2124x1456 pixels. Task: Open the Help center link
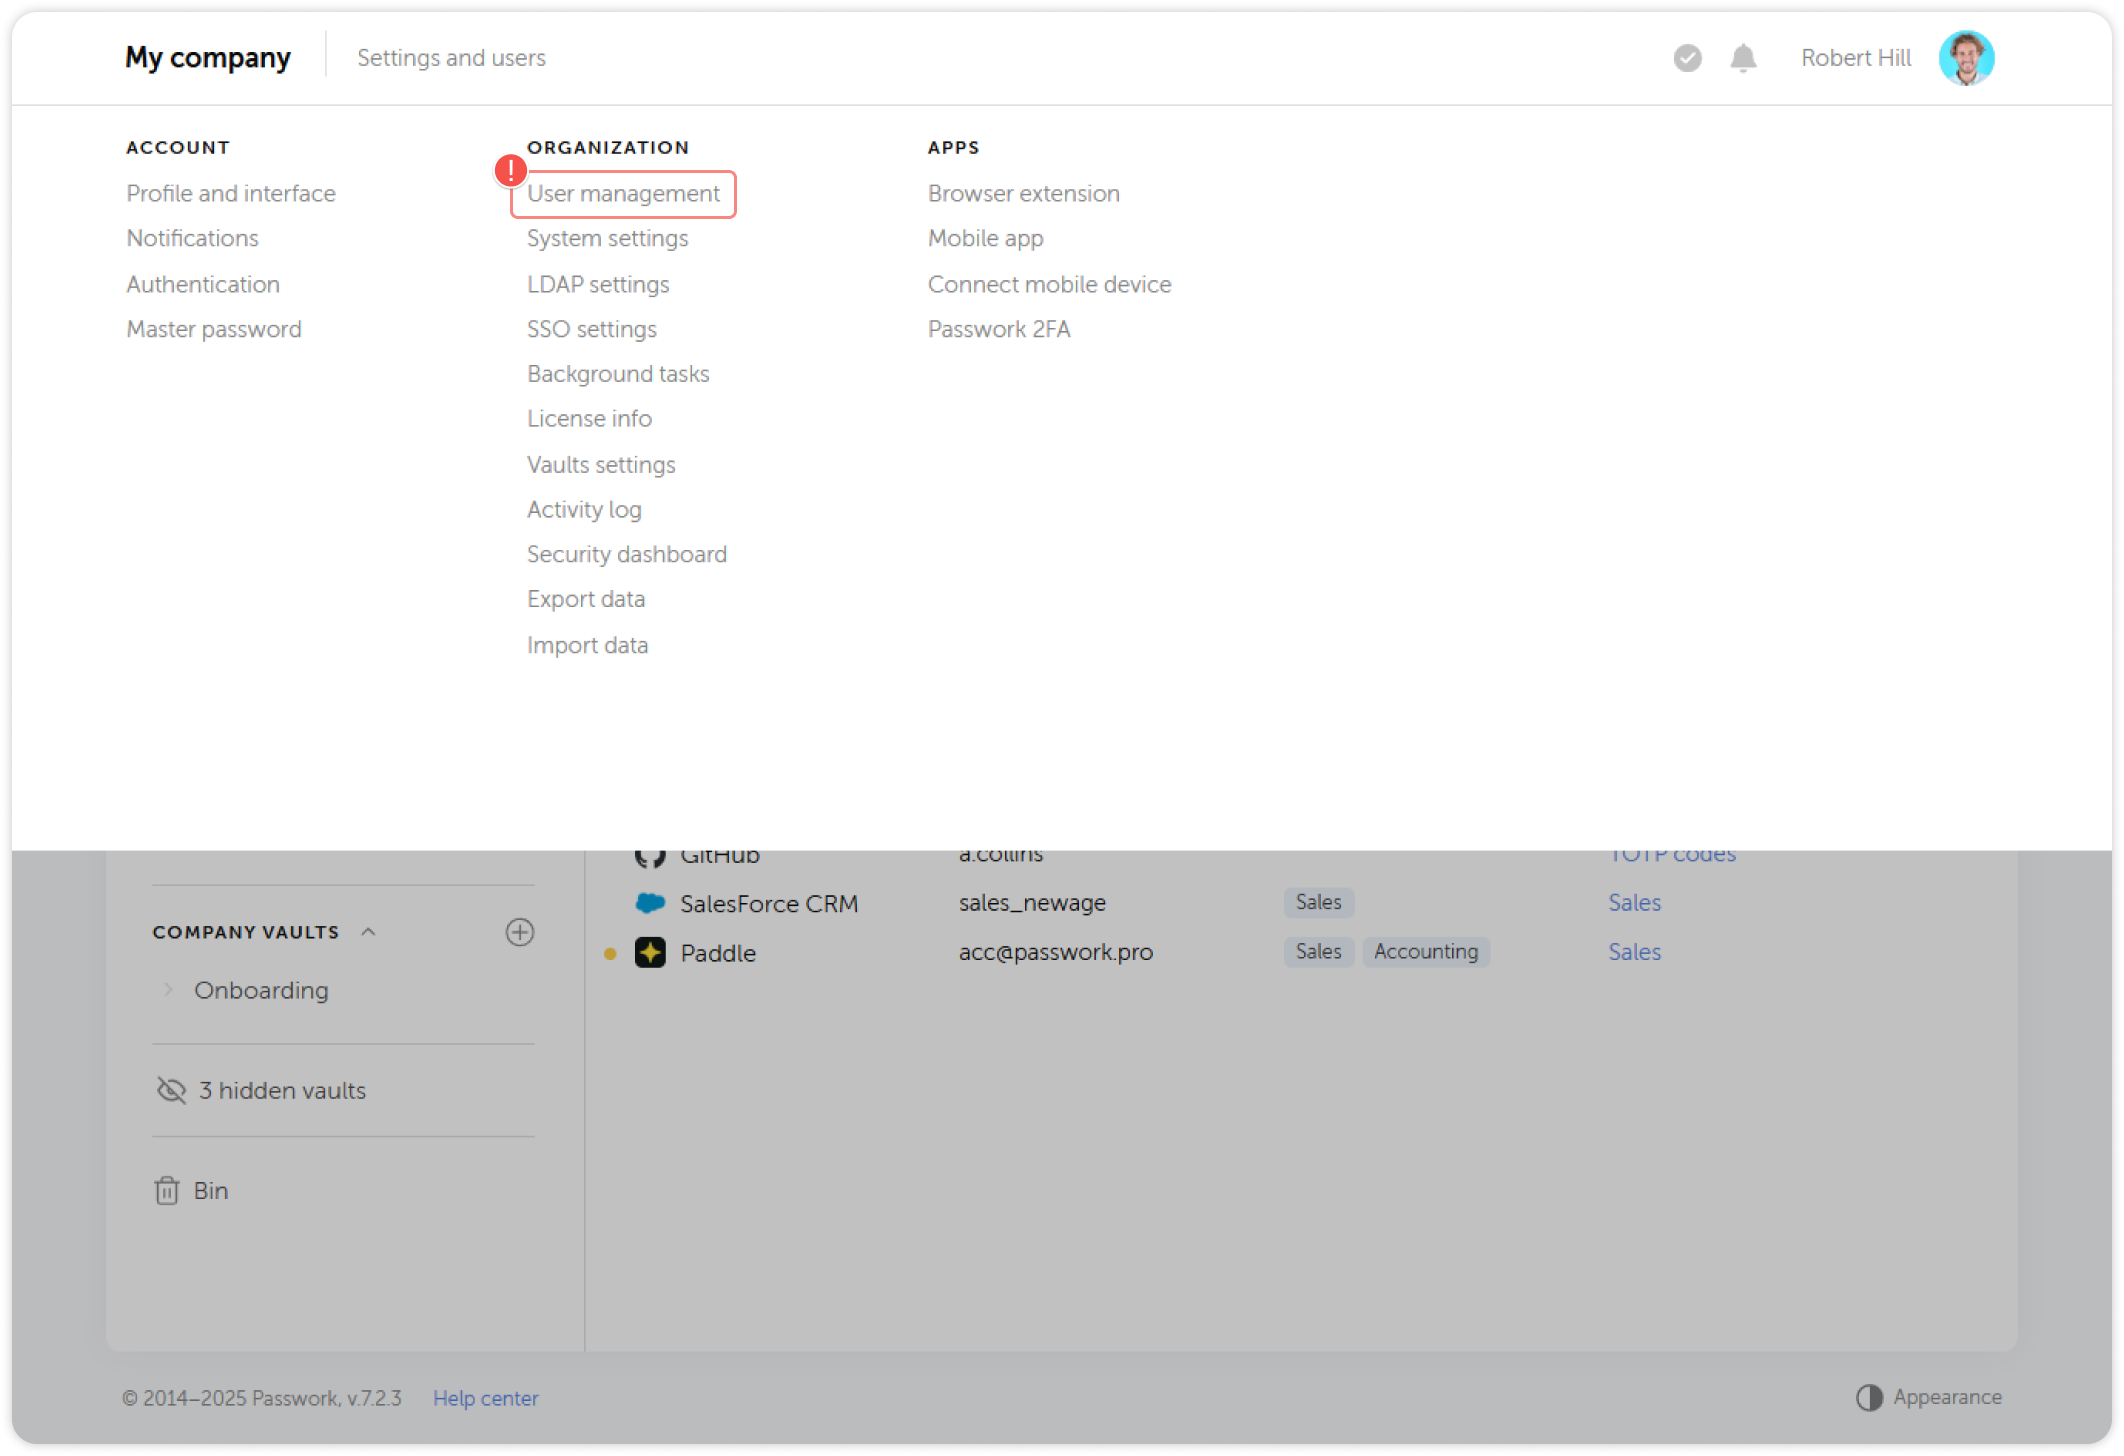pyautogui.click(x=486, y=1397)
